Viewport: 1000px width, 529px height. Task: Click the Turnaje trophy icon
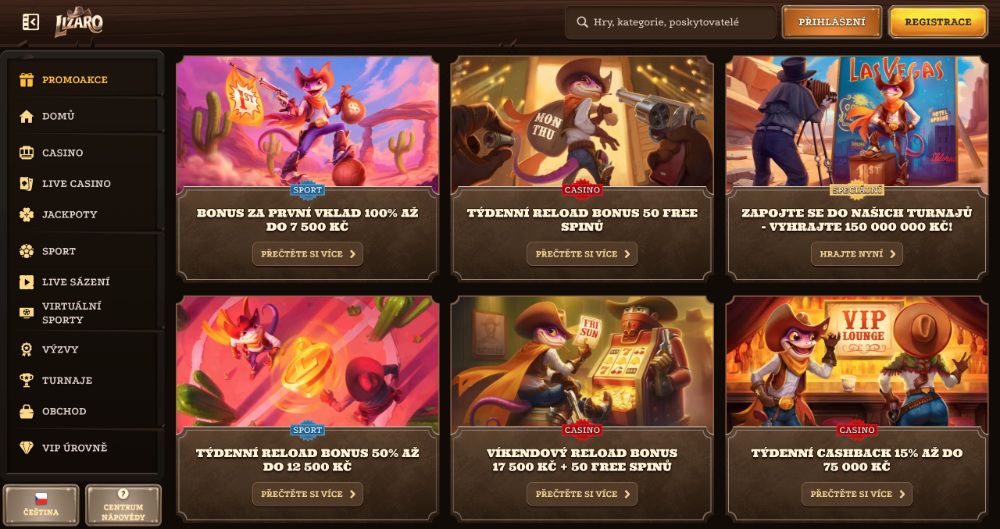click(26, 380)
